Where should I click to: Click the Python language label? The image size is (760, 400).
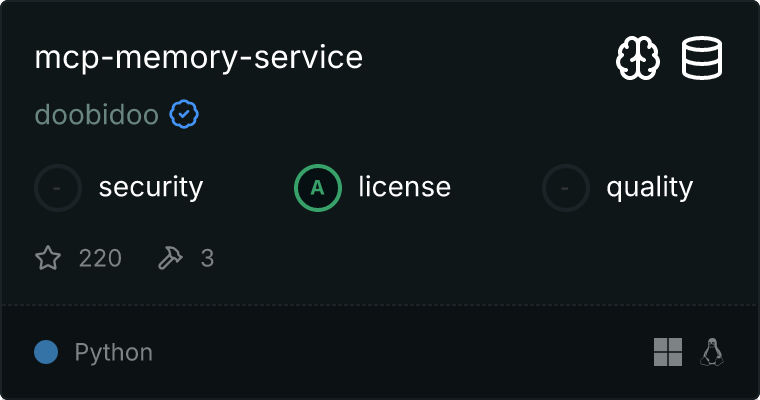click(114, 353)
